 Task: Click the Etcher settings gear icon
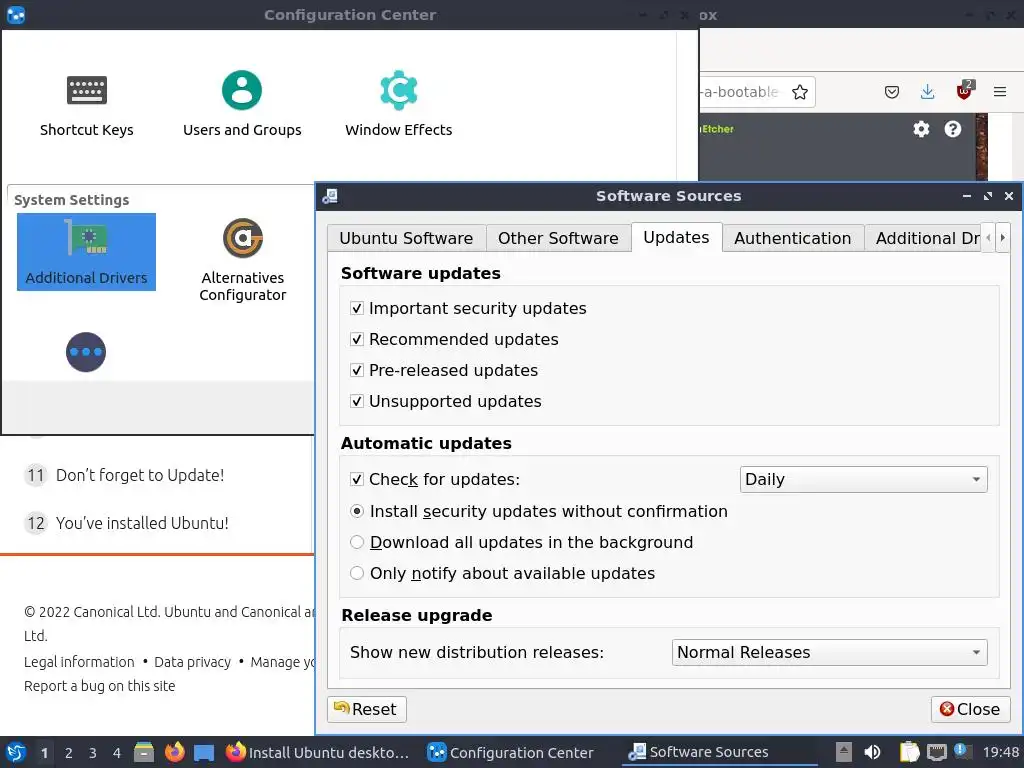coord(921,129)
